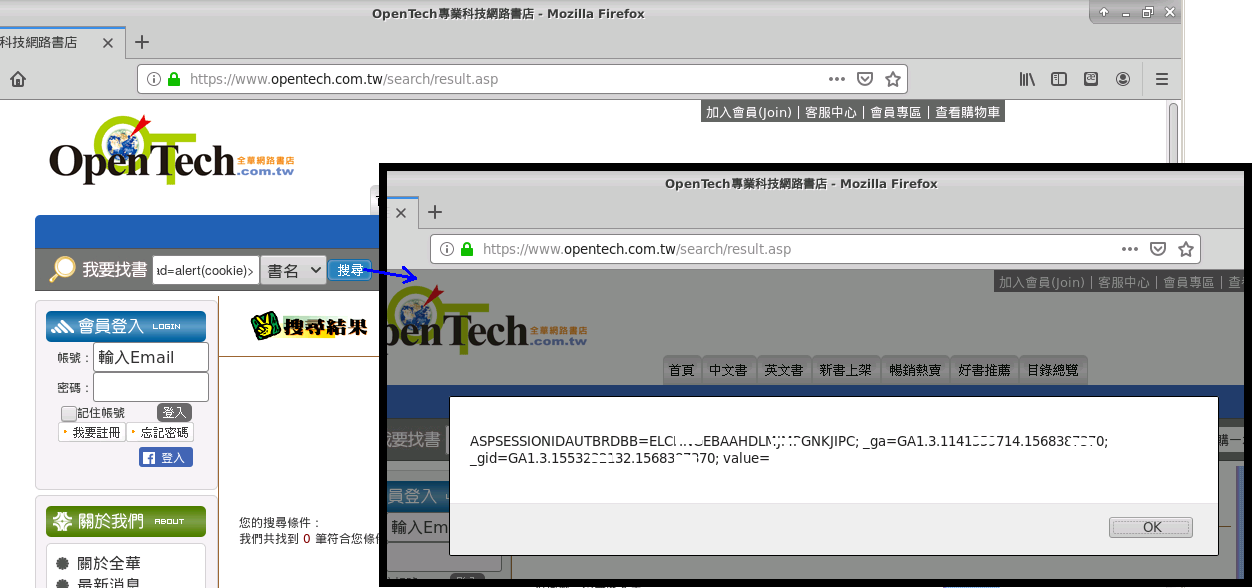Click 會員專區 link in front window
The image size is (1253, 588).
1188,282
